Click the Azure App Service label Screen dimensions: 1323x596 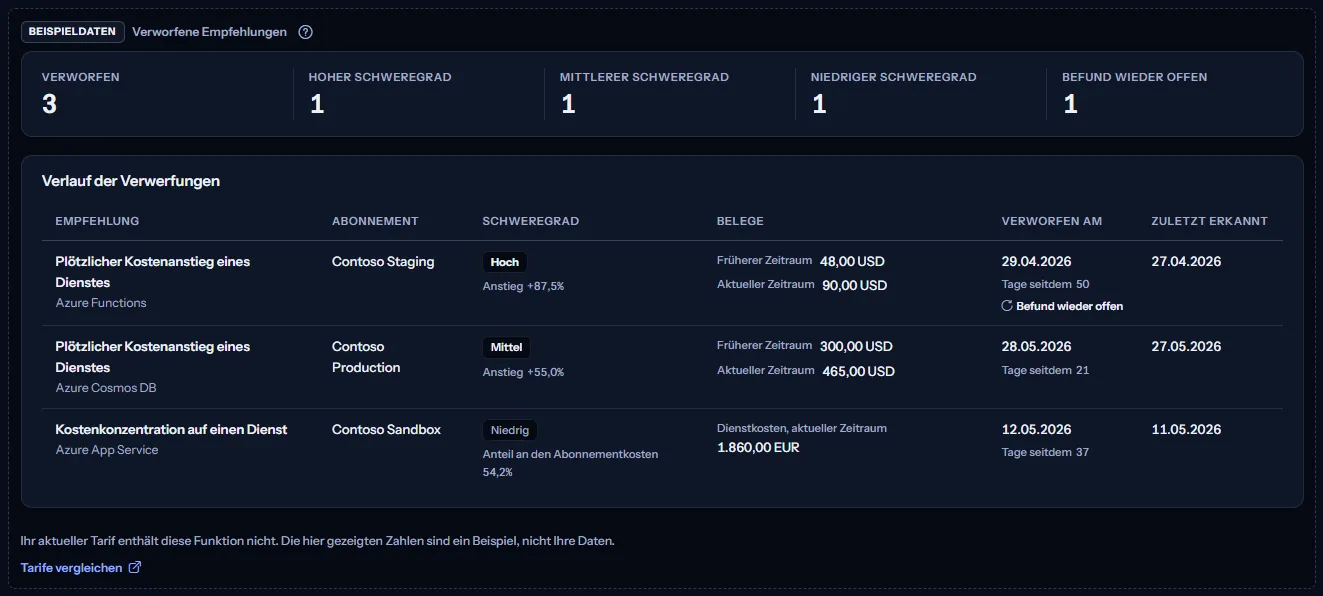point(107,450)
